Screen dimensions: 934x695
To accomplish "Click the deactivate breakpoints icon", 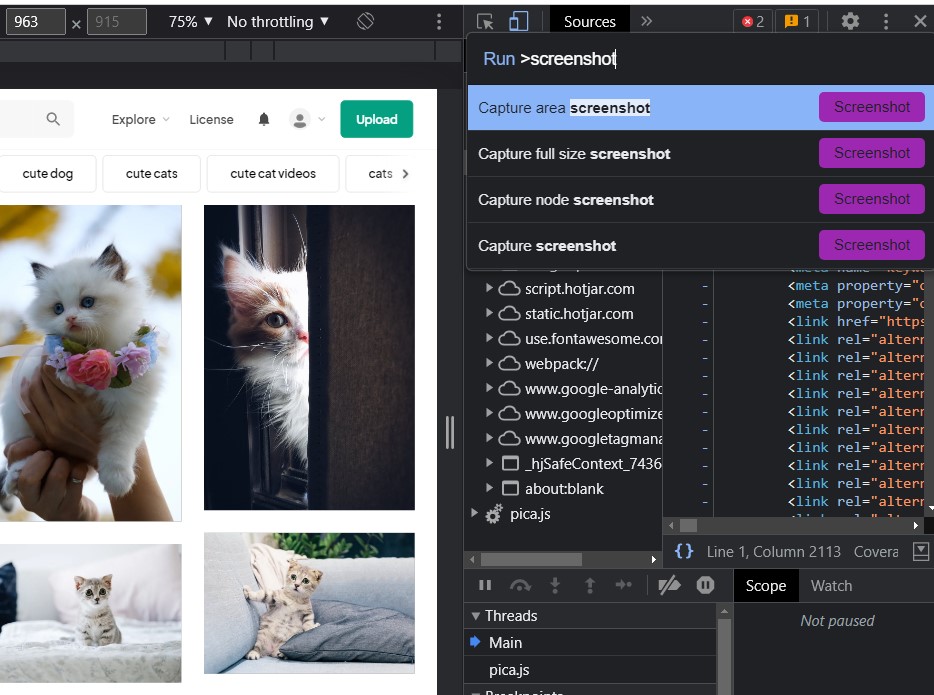I will click(671, 585).
